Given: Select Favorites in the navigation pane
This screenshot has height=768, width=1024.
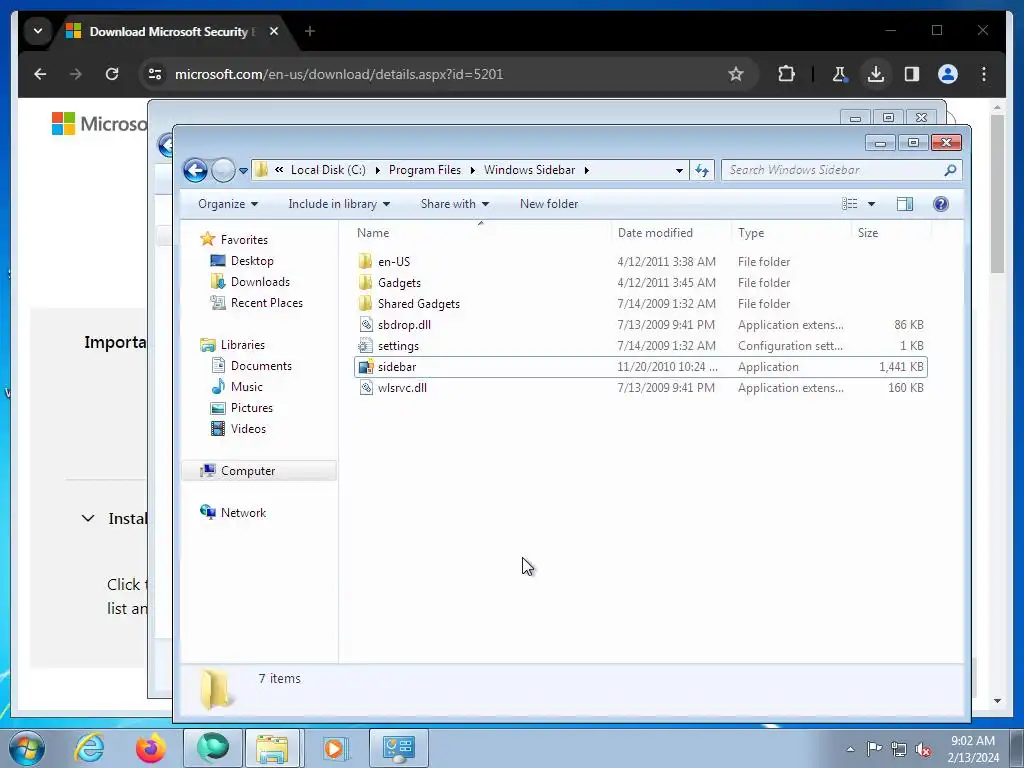Looking at the screenshot, I should click(244, 240).
